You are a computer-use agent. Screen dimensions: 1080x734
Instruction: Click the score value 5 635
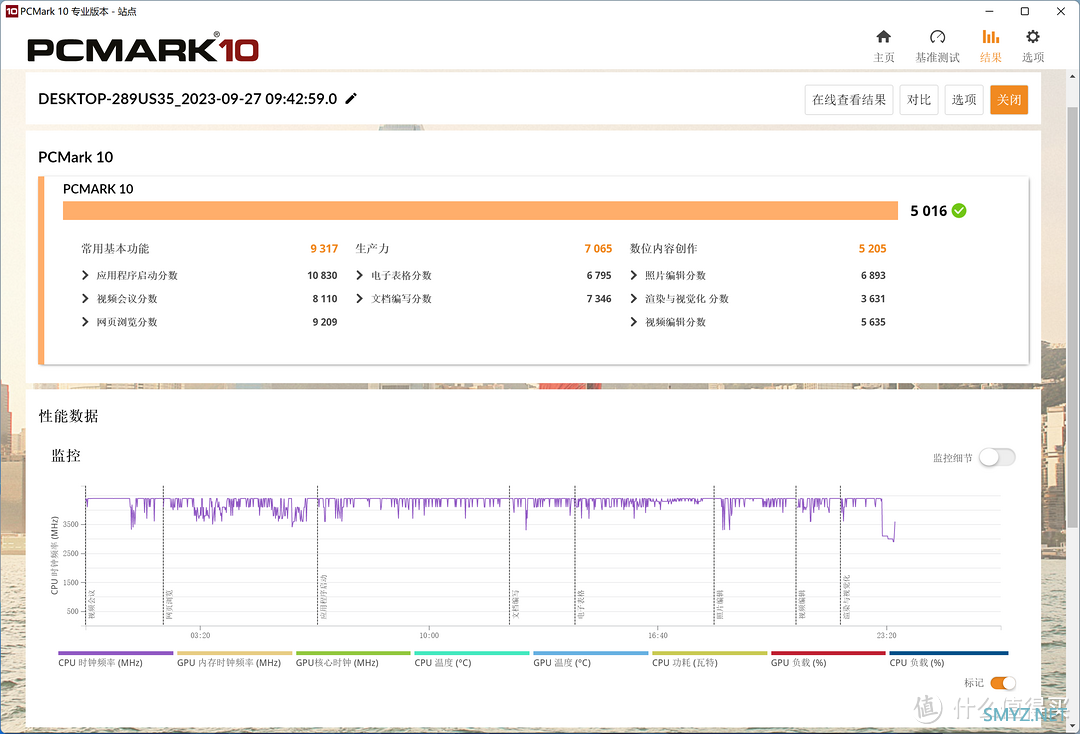point(873,322)
